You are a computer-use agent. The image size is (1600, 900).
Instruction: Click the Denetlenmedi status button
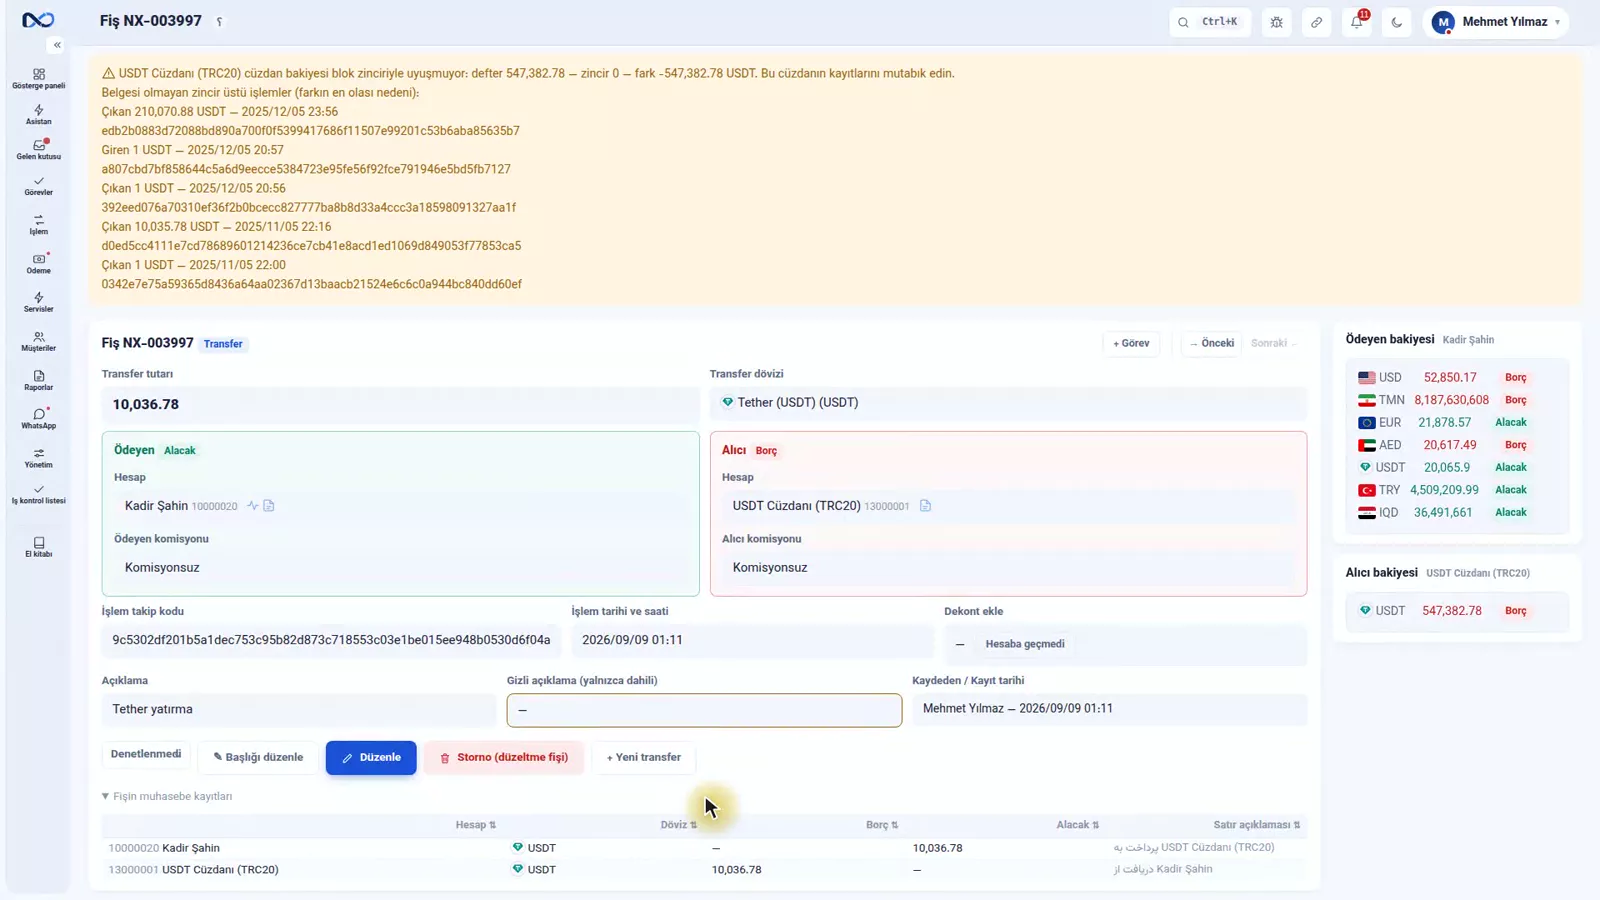[146, 754]
